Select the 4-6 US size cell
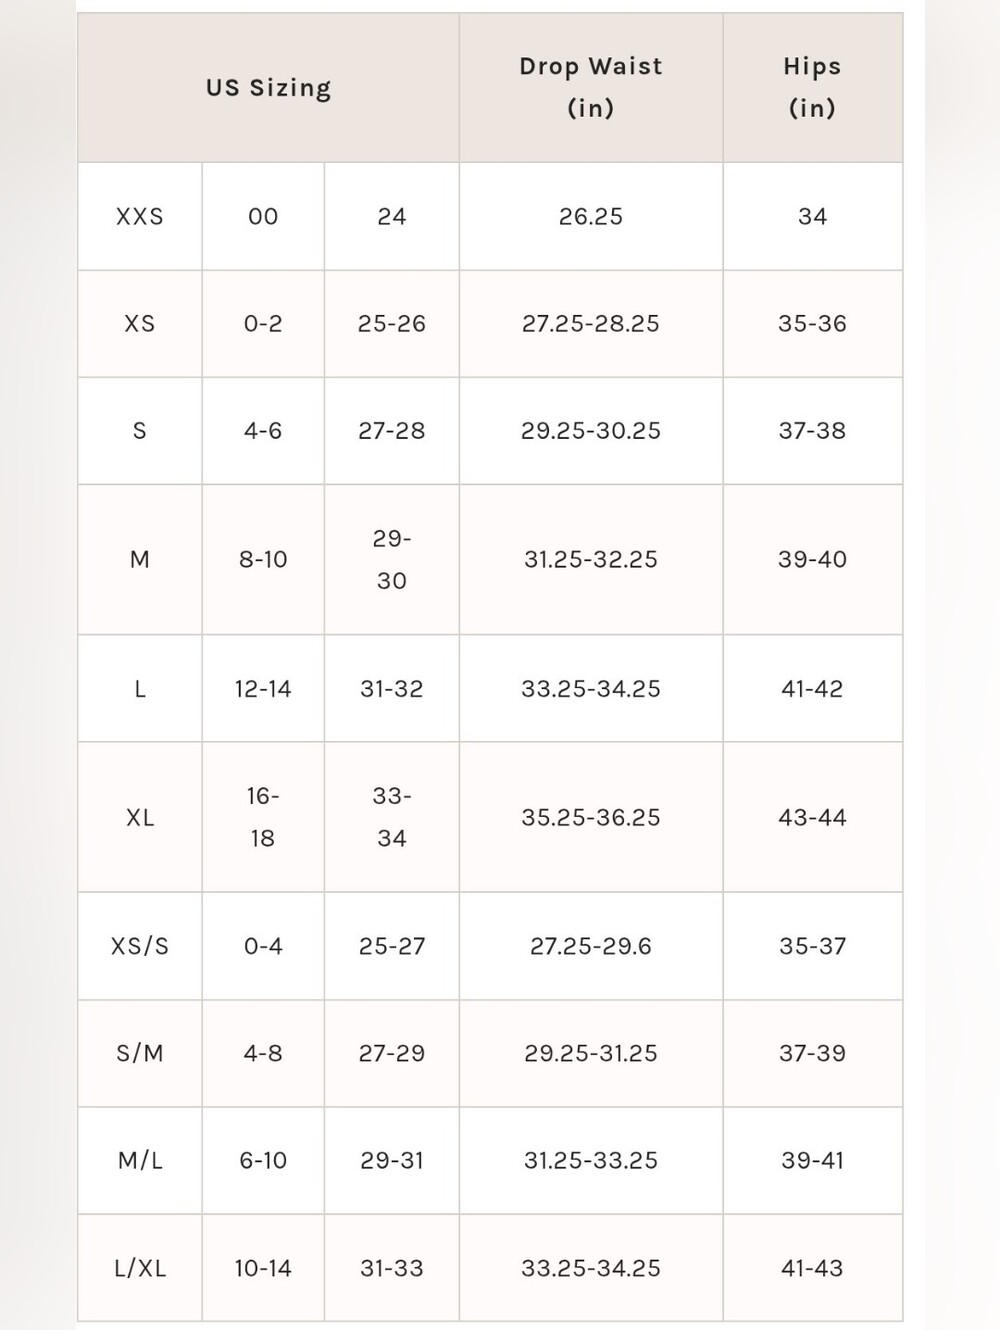The height and width of the screenshot is (1330, 1000). [263, 431]
